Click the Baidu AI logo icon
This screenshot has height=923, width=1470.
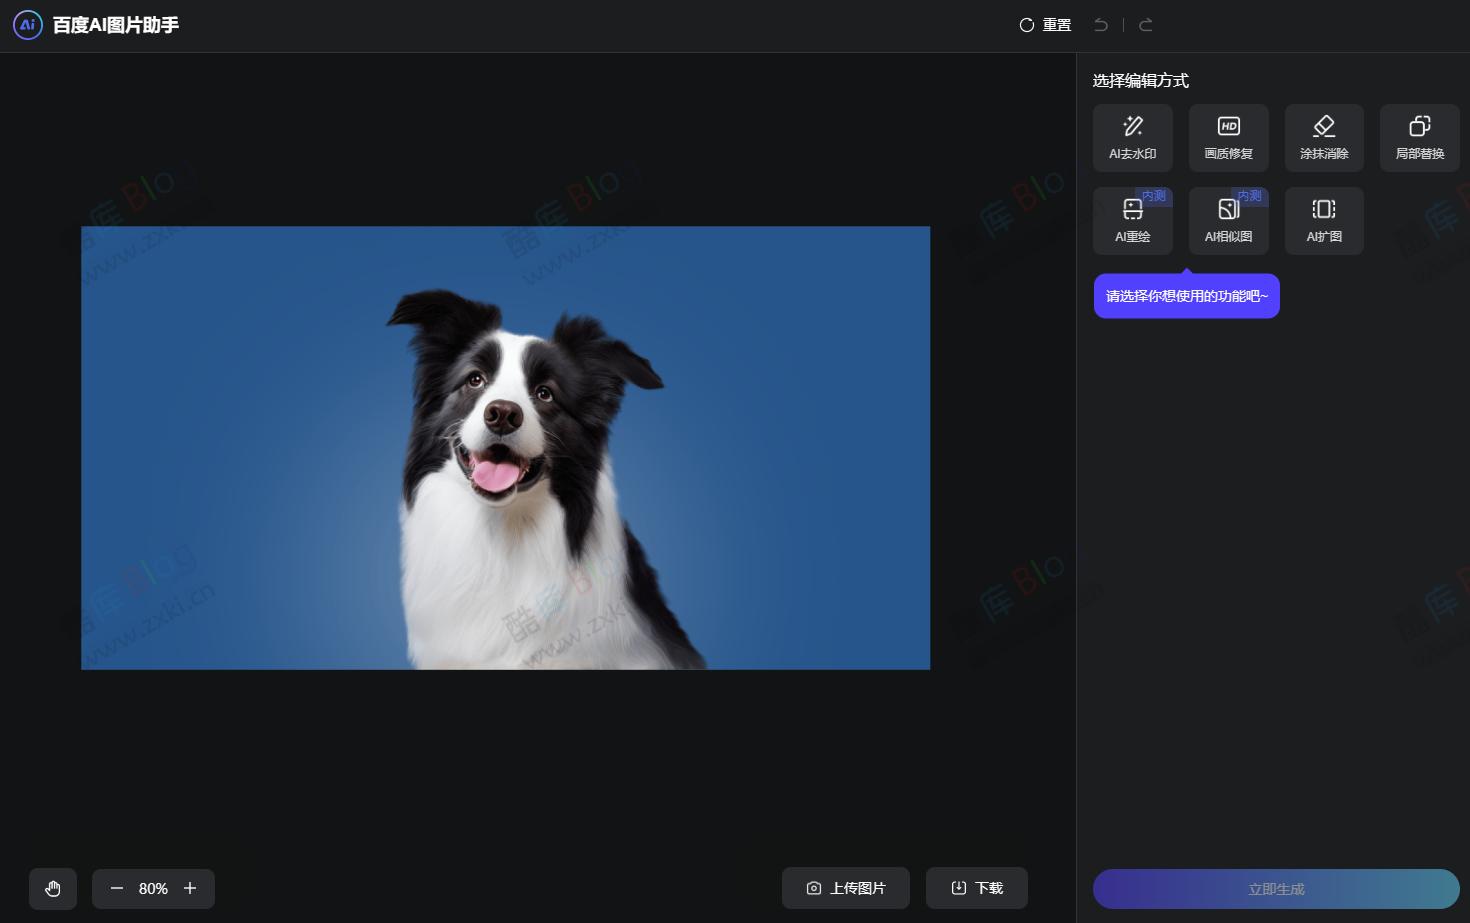pyautogui.click(x=28, y=25)
